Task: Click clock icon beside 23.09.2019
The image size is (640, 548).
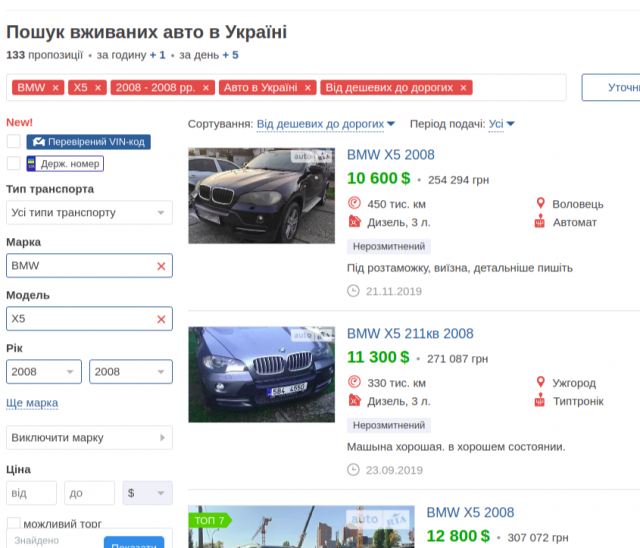Action: tap(353, 470)
